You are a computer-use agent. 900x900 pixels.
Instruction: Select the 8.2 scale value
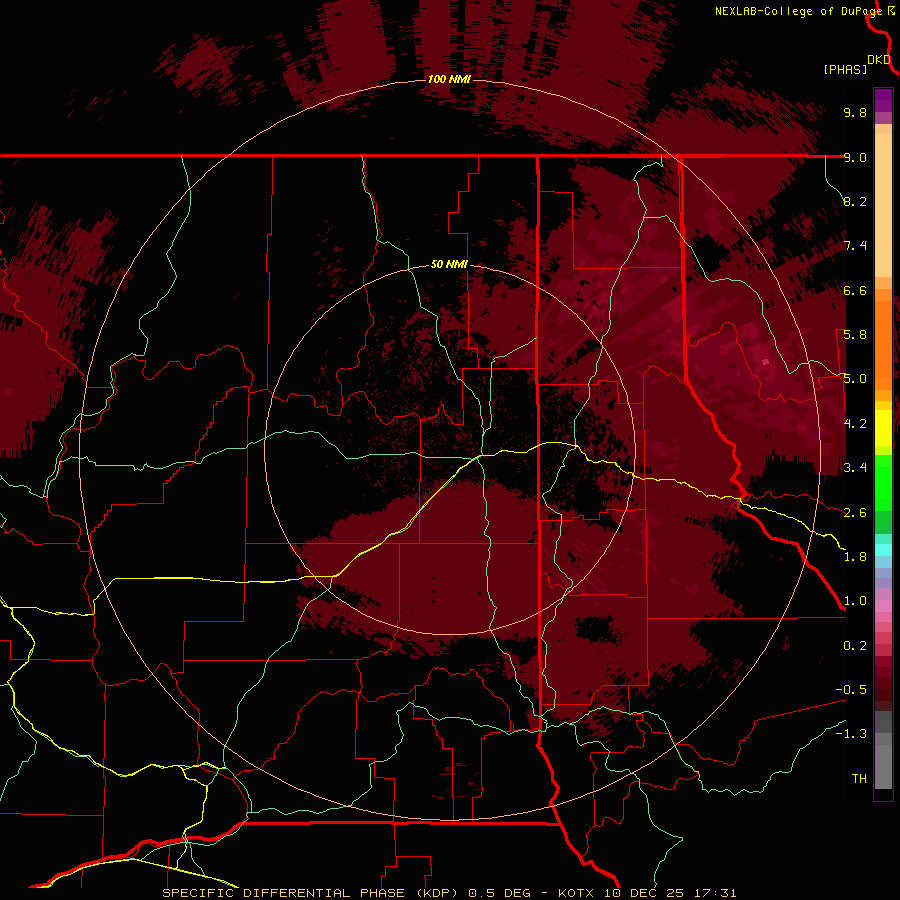pos(855,201)
